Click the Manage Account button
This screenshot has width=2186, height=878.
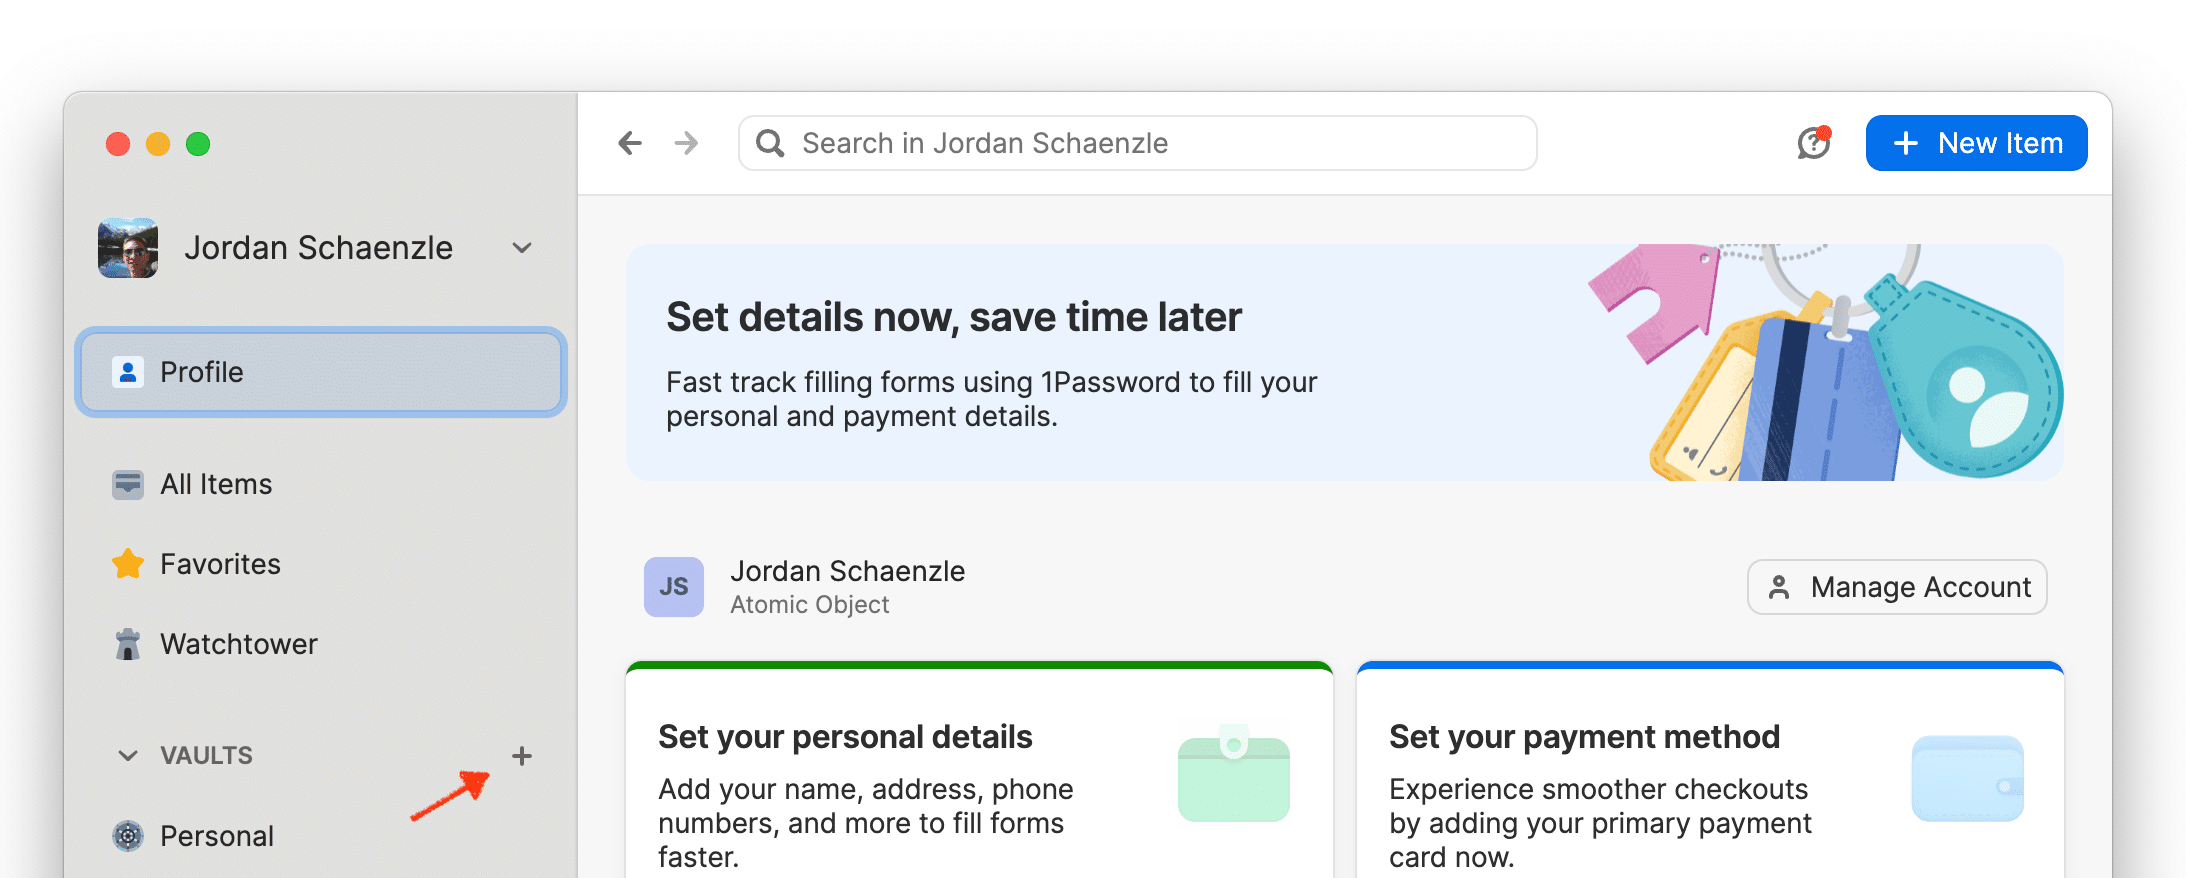point(1896,587)
